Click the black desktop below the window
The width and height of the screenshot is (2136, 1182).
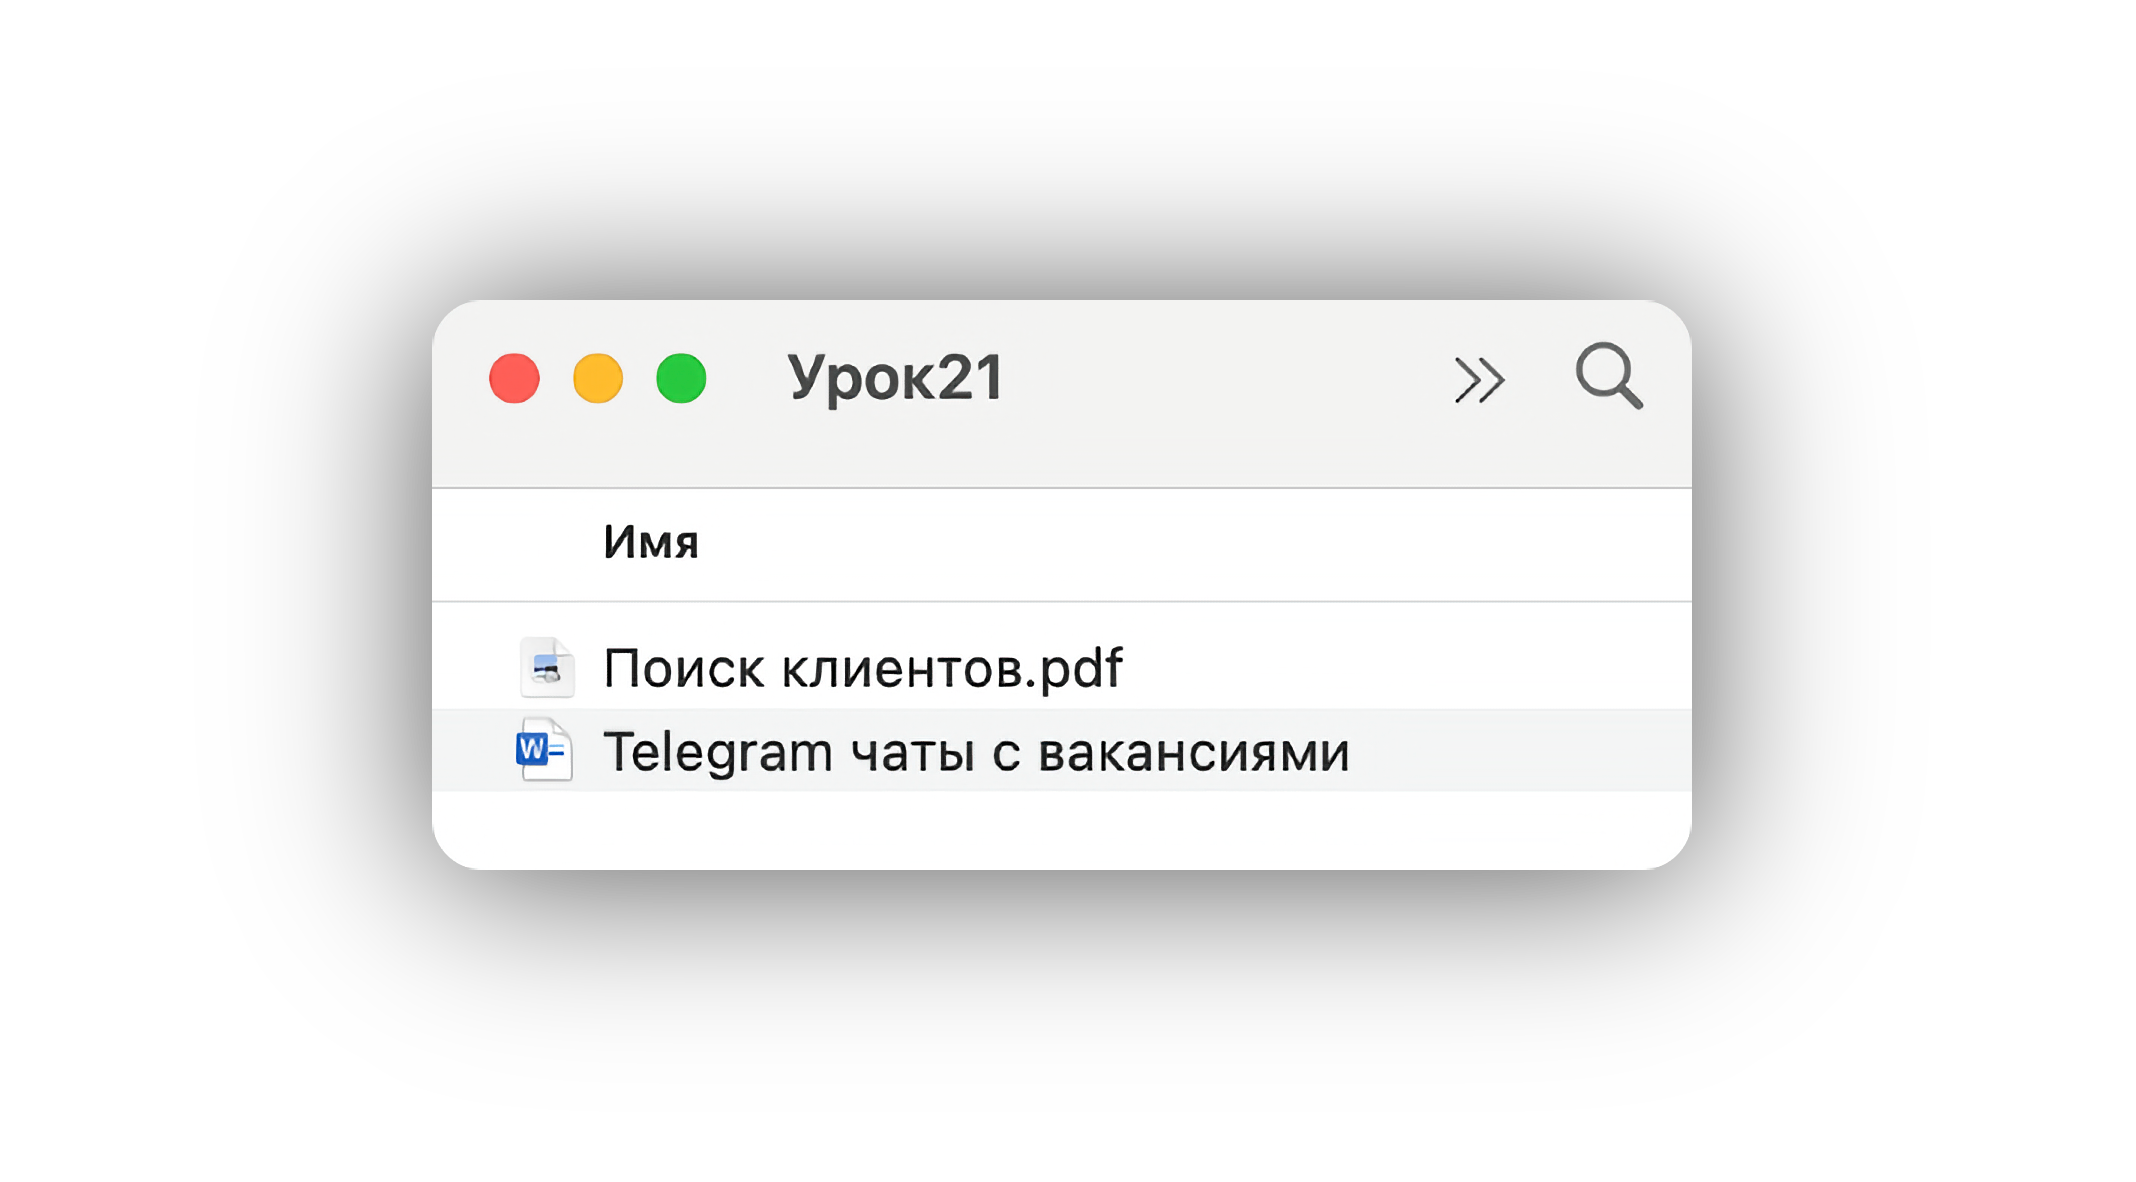[x=1060, y=1020]
